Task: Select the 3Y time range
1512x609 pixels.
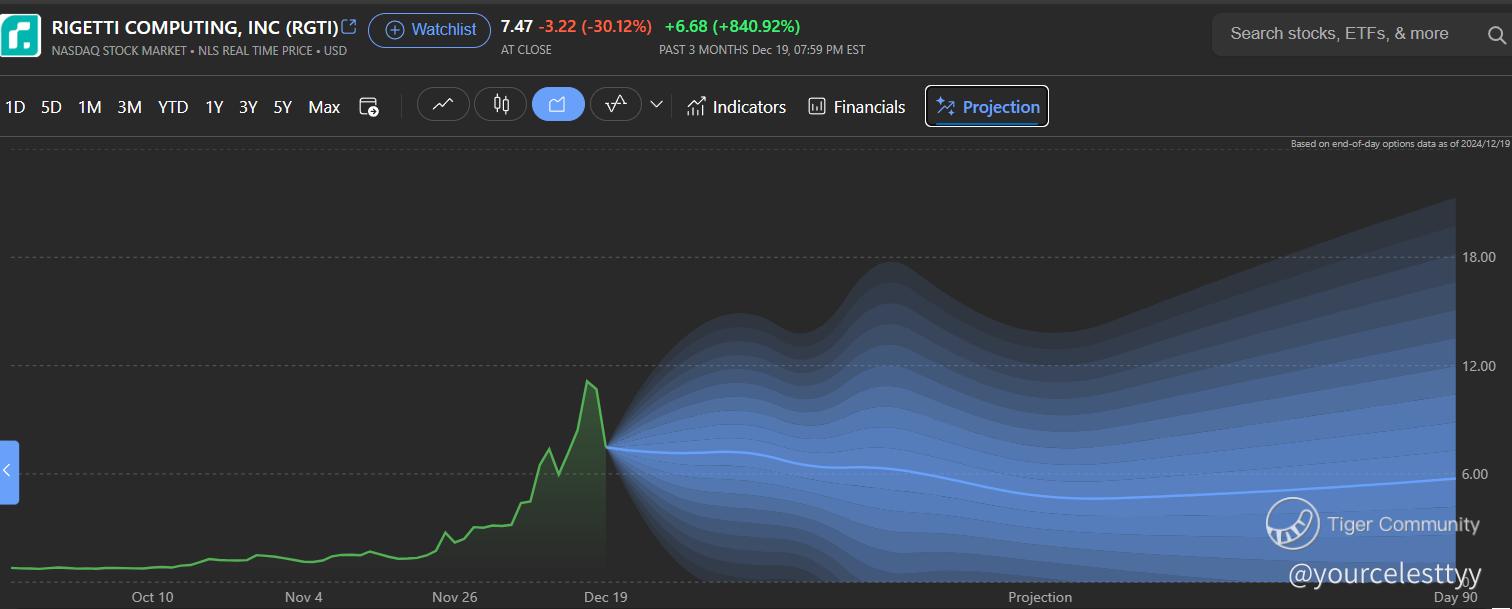Action: (x=248, y=107)
